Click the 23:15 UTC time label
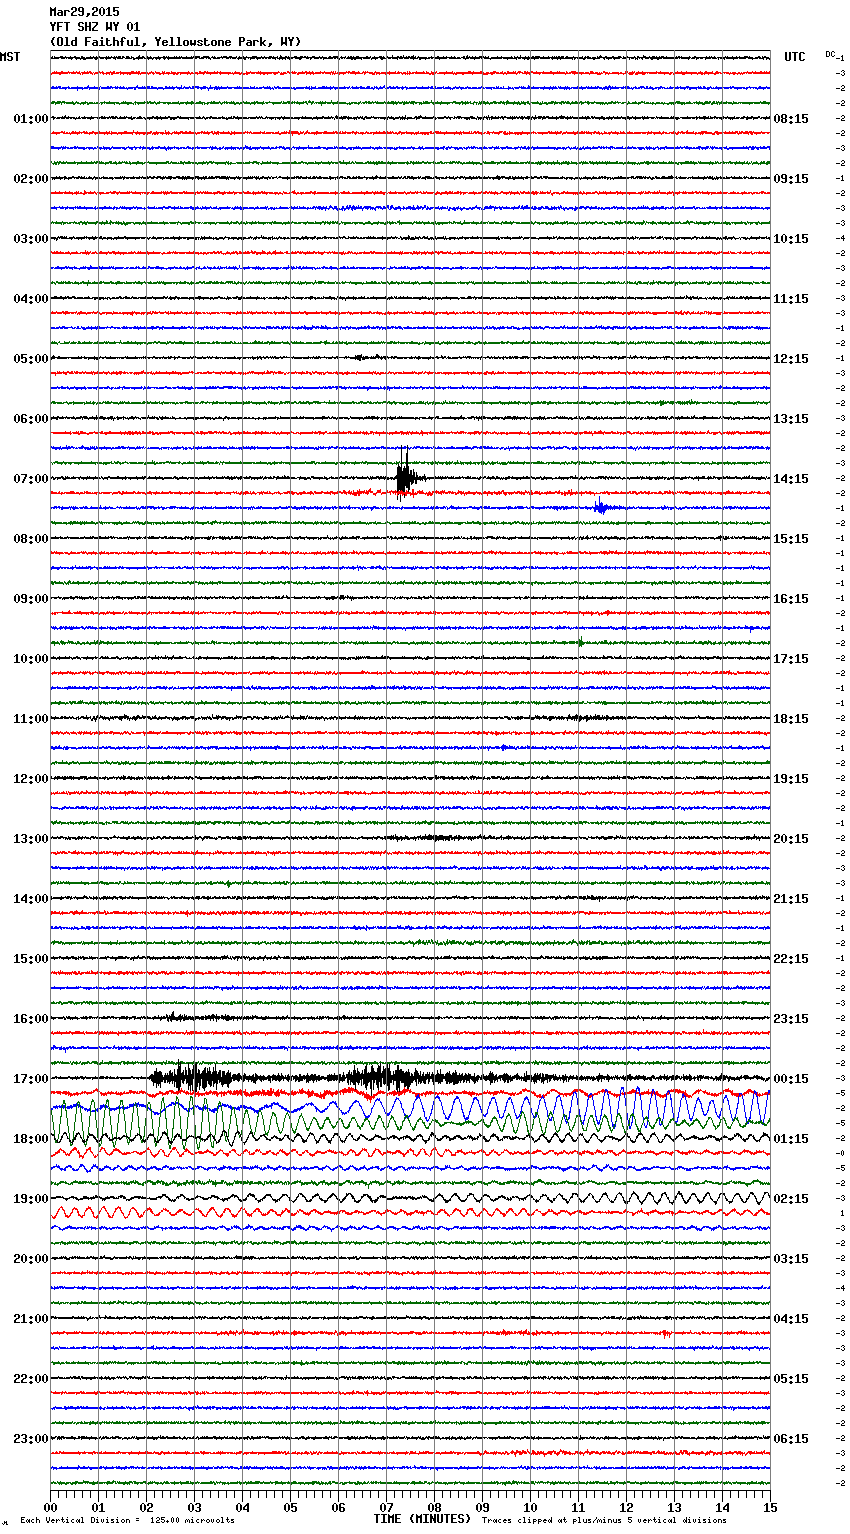This screenshot has height=1534, width=850. click(x=791, y=1019)
